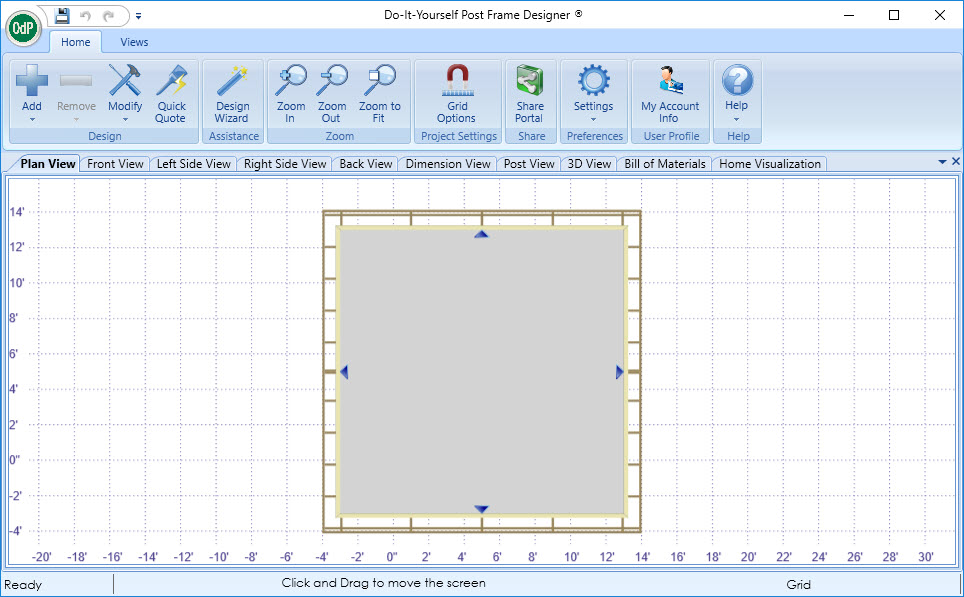Click the top blue arrow handle on the building
The height and width of the screenshot is (597, 964).
(481, 234)
